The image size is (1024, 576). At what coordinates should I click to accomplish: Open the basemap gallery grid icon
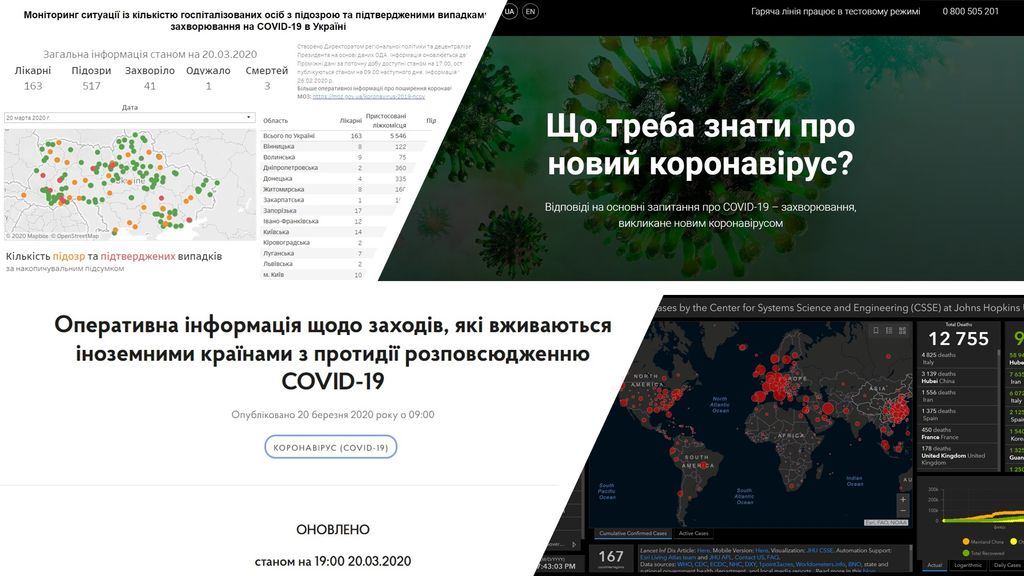[x=903, y=331]
